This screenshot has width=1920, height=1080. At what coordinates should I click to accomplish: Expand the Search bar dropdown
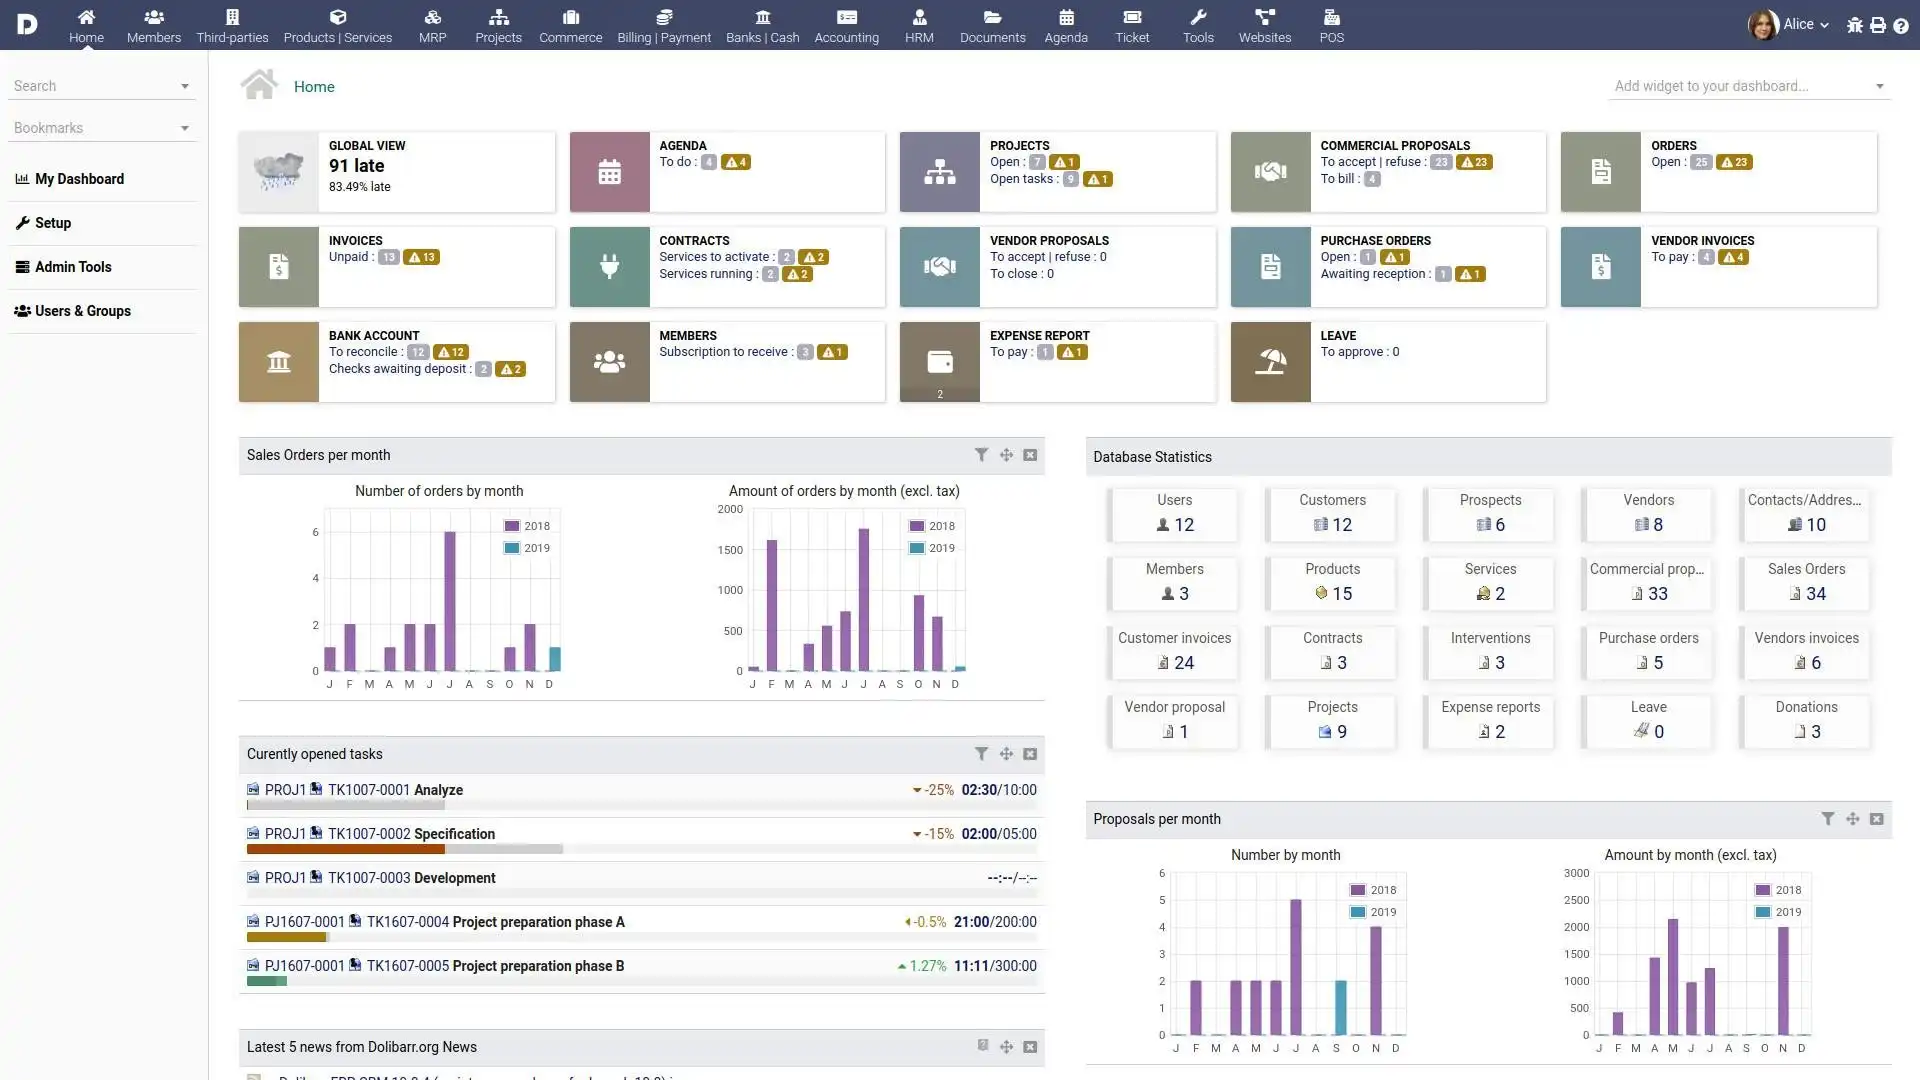[185, 84]
